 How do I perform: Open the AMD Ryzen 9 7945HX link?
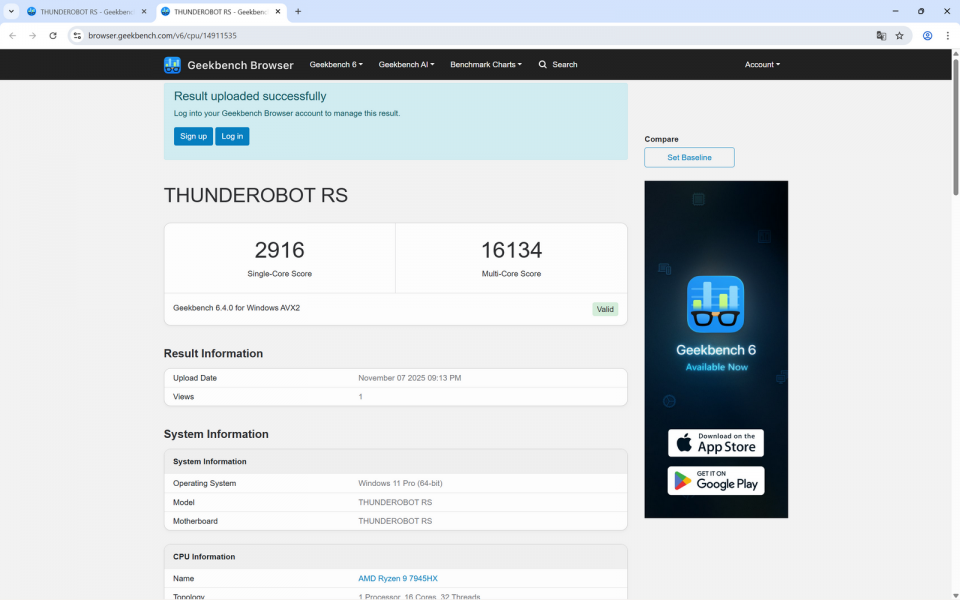point(398,578)
